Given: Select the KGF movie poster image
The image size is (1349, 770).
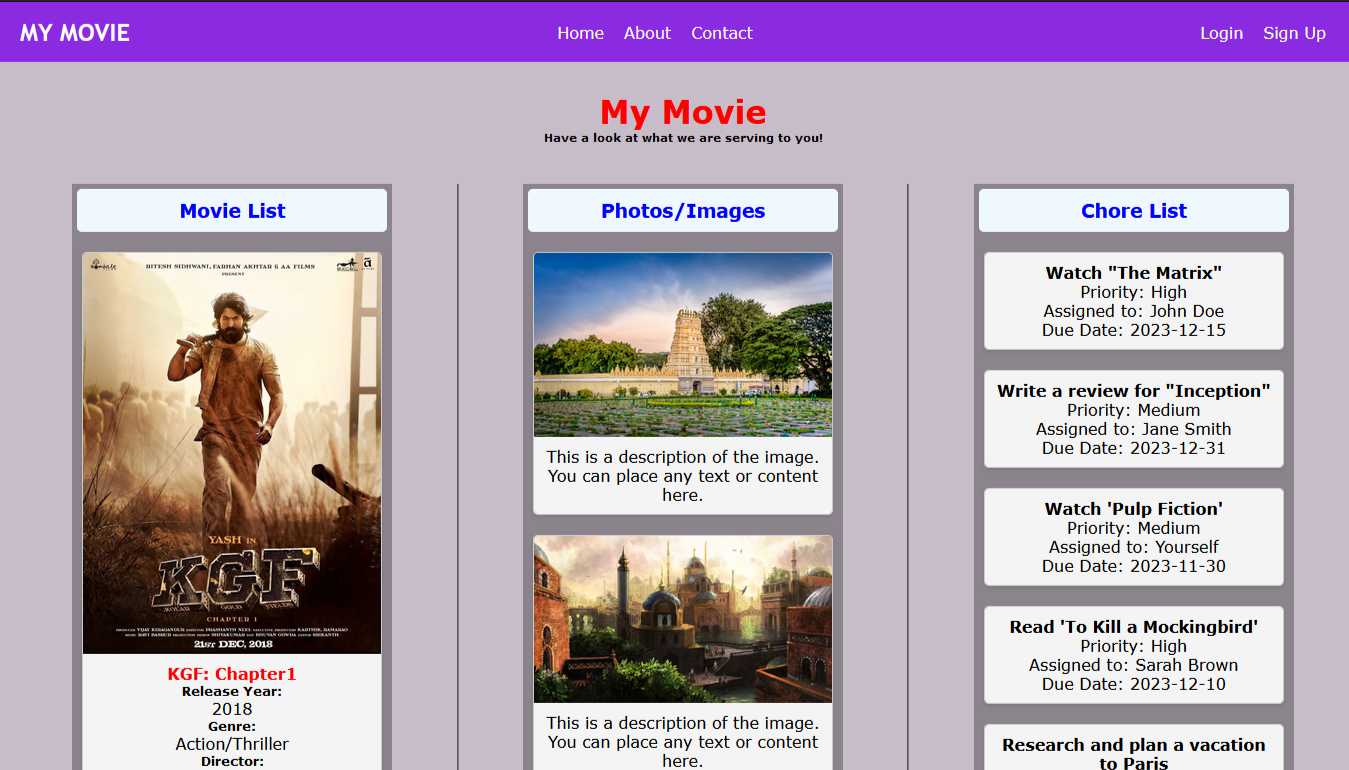Looking at the screenshot, I should tap(232, 453).
